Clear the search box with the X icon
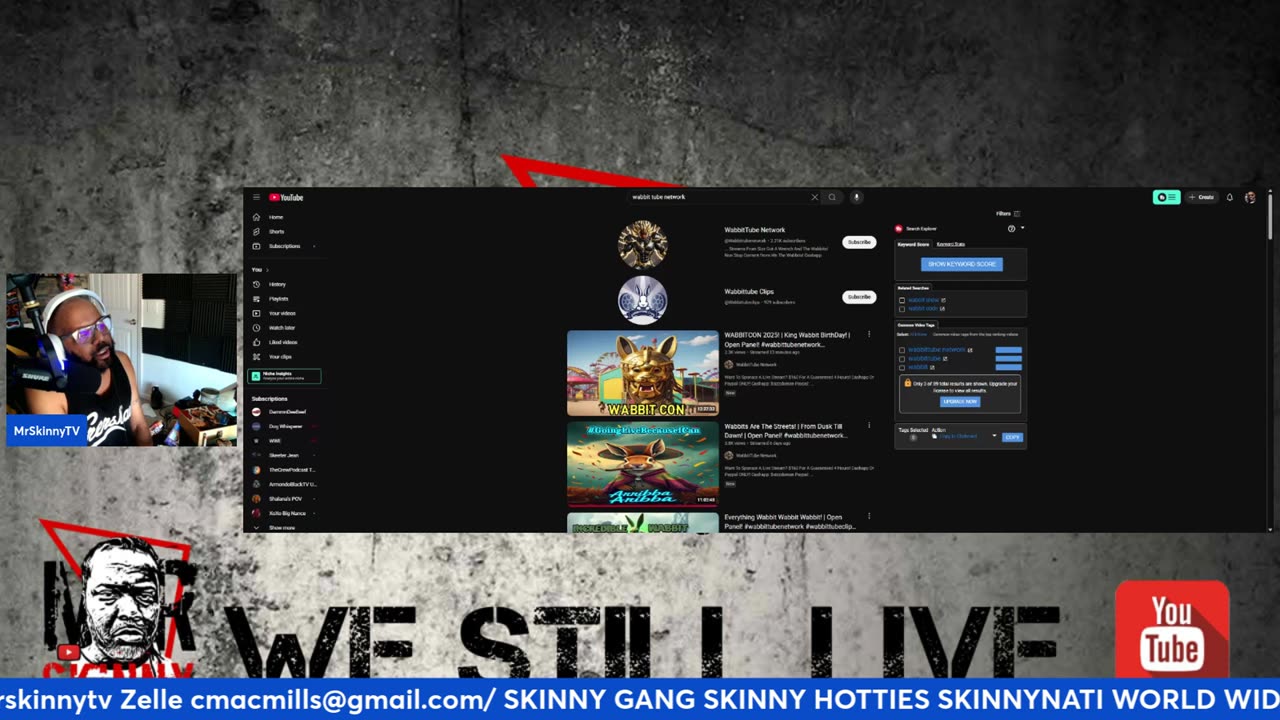Viewport: 1280px width, 720px height. (814, 197)
